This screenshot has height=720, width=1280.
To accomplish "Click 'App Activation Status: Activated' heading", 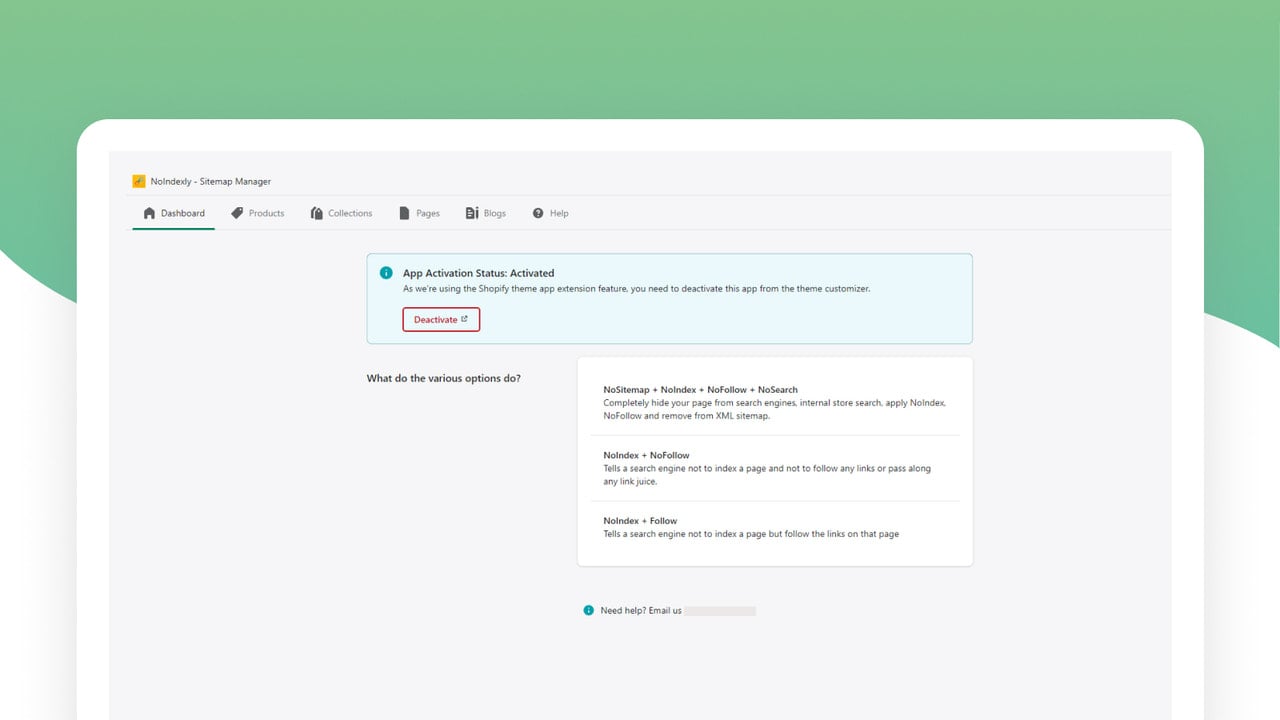I will 478,273.
